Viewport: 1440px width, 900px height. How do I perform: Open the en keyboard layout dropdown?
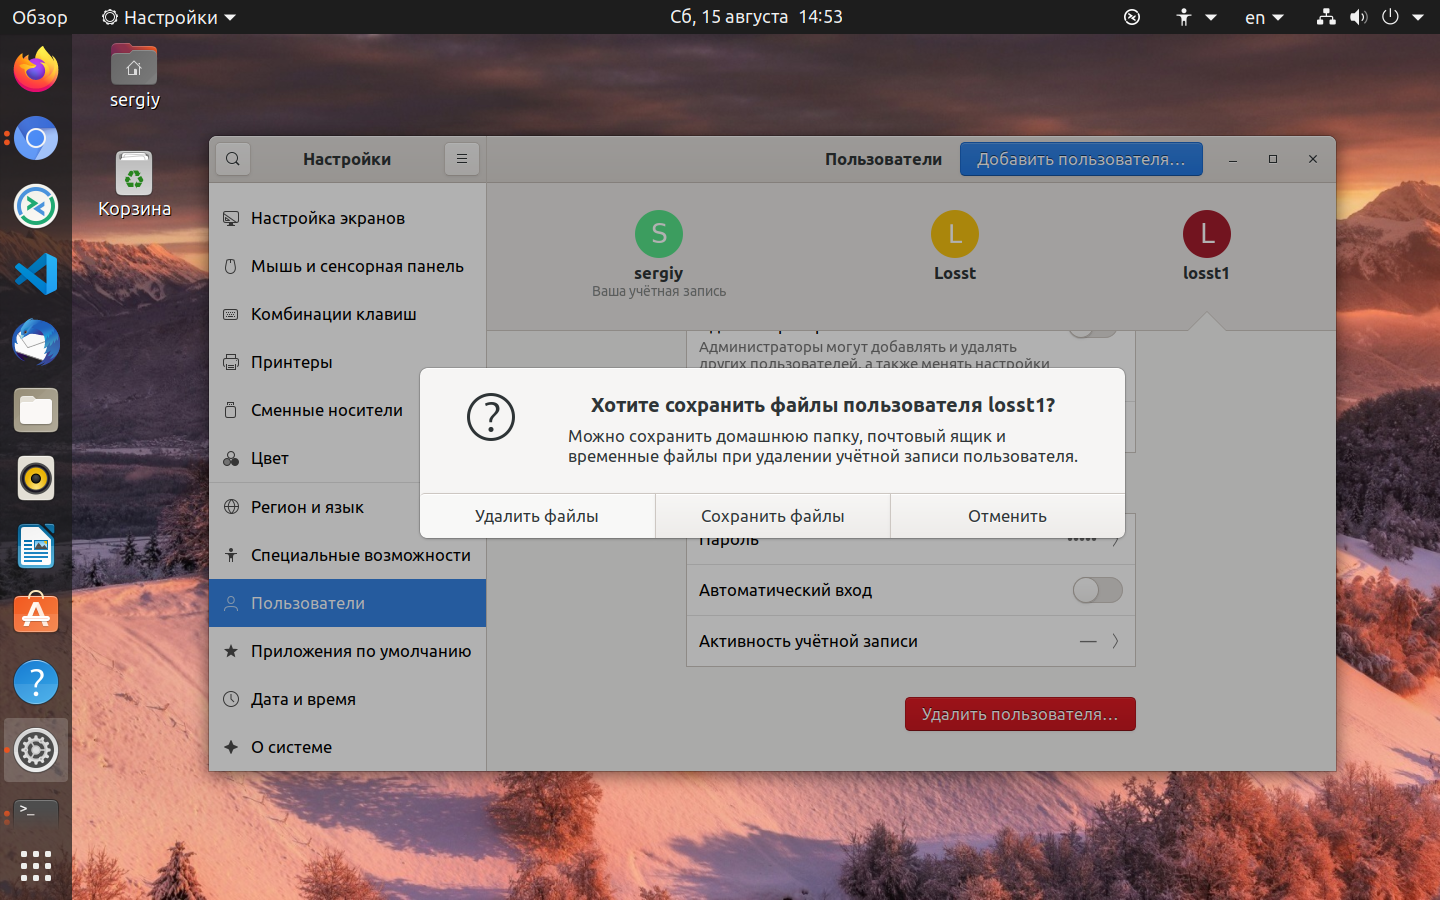point(1264,17)
